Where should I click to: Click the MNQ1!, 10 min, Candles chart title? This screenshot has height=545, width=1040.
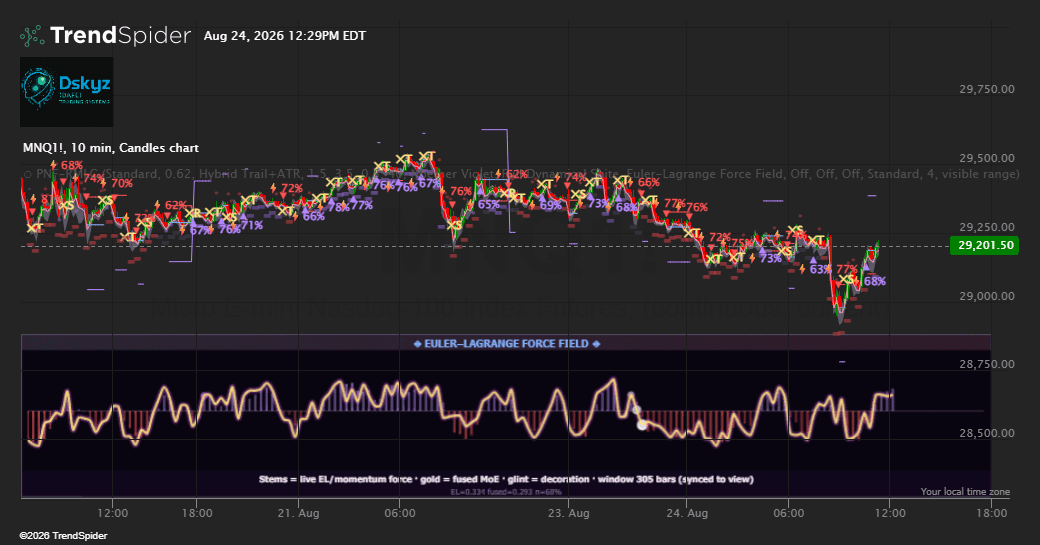(x=111, y=148)
